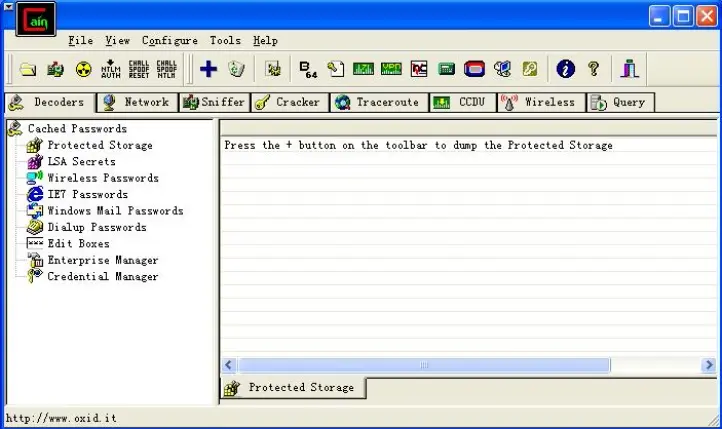Click the Cain logo in title bar
This screenshot has width=722, height=429.
[36, 19]
